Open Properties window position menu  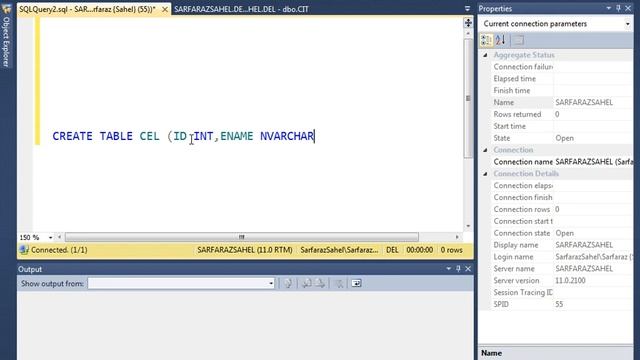coord(609,8)
